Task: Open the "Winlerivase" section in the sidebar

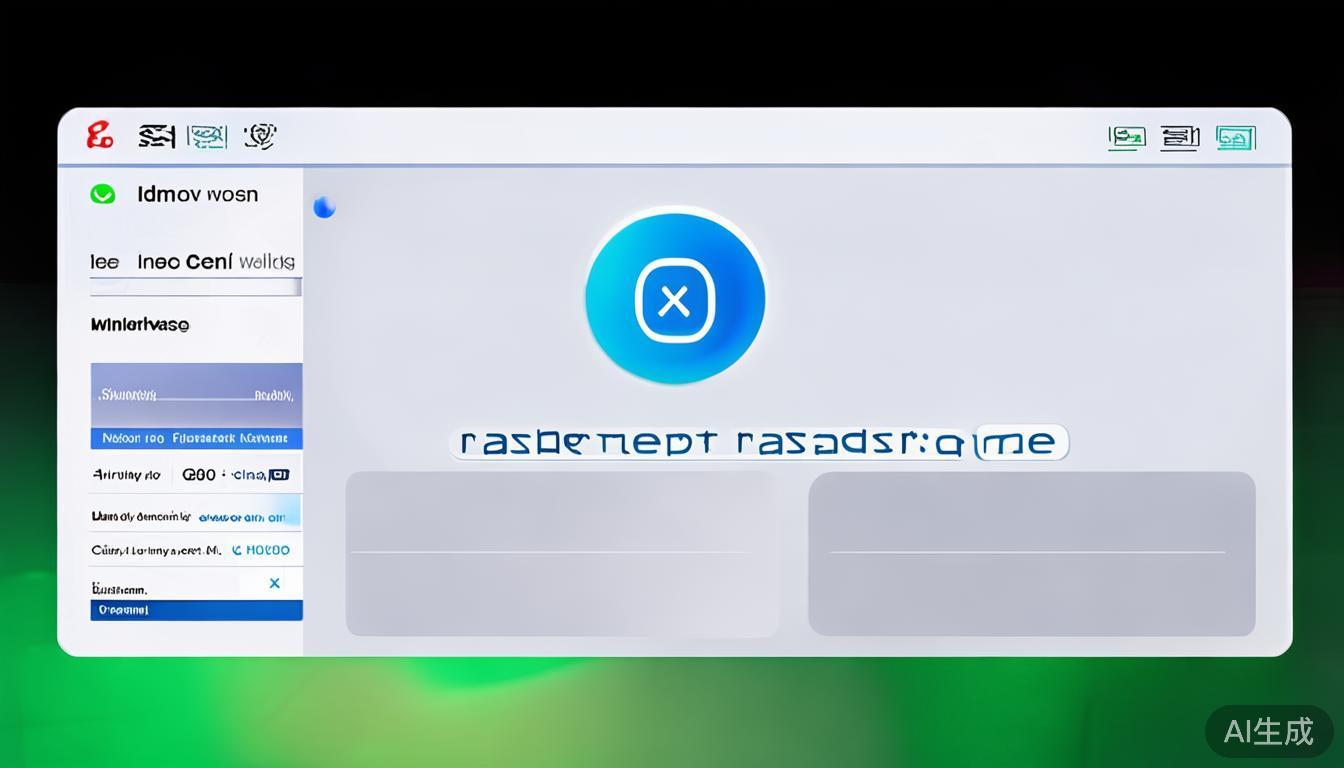Action: pos(140,325)
